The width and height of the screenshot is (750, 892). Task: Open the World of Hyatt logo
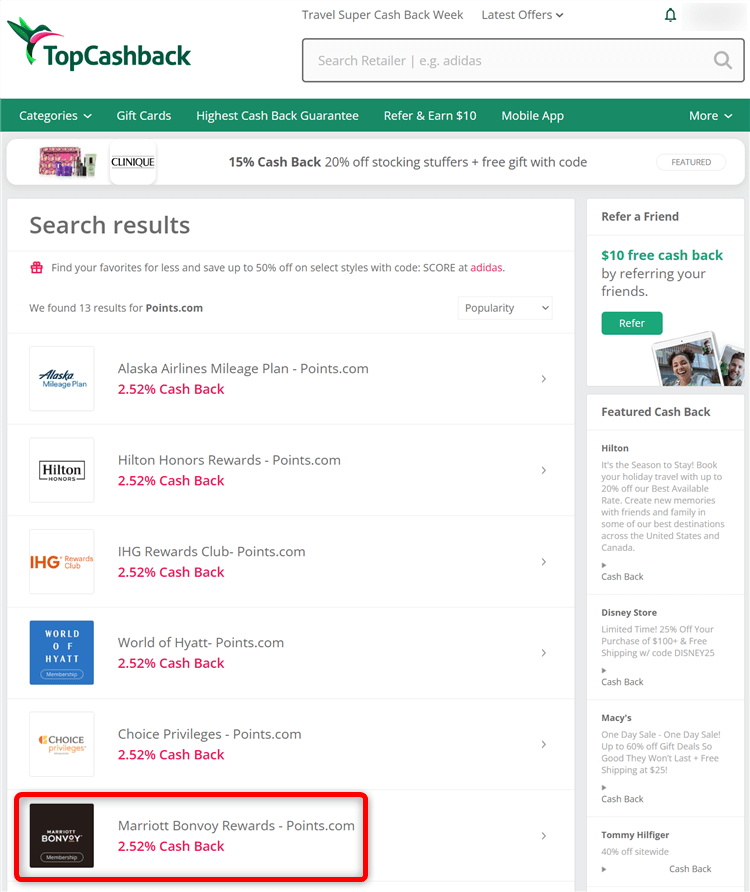[x=62, y=653]
